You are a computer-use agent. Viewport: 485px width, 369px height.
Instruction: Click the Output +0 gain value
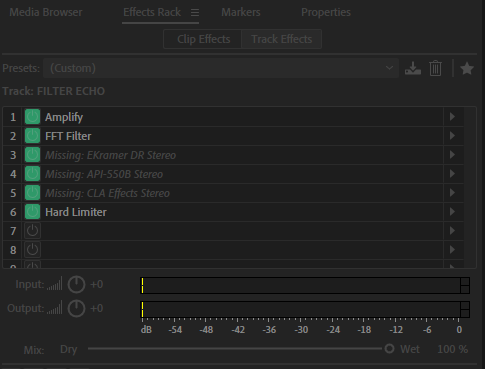97,308
